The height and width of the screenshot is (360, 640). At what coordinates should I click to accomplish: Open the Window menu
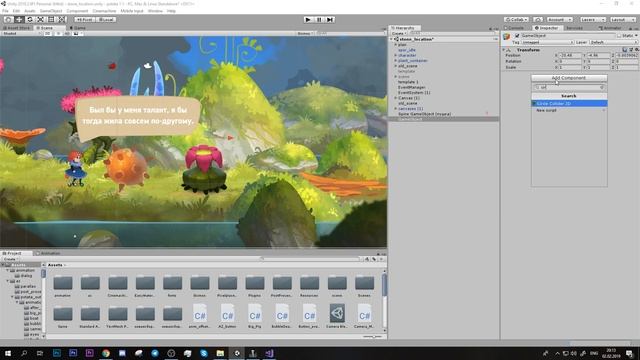pyautogui.click(x=155, y=11)
